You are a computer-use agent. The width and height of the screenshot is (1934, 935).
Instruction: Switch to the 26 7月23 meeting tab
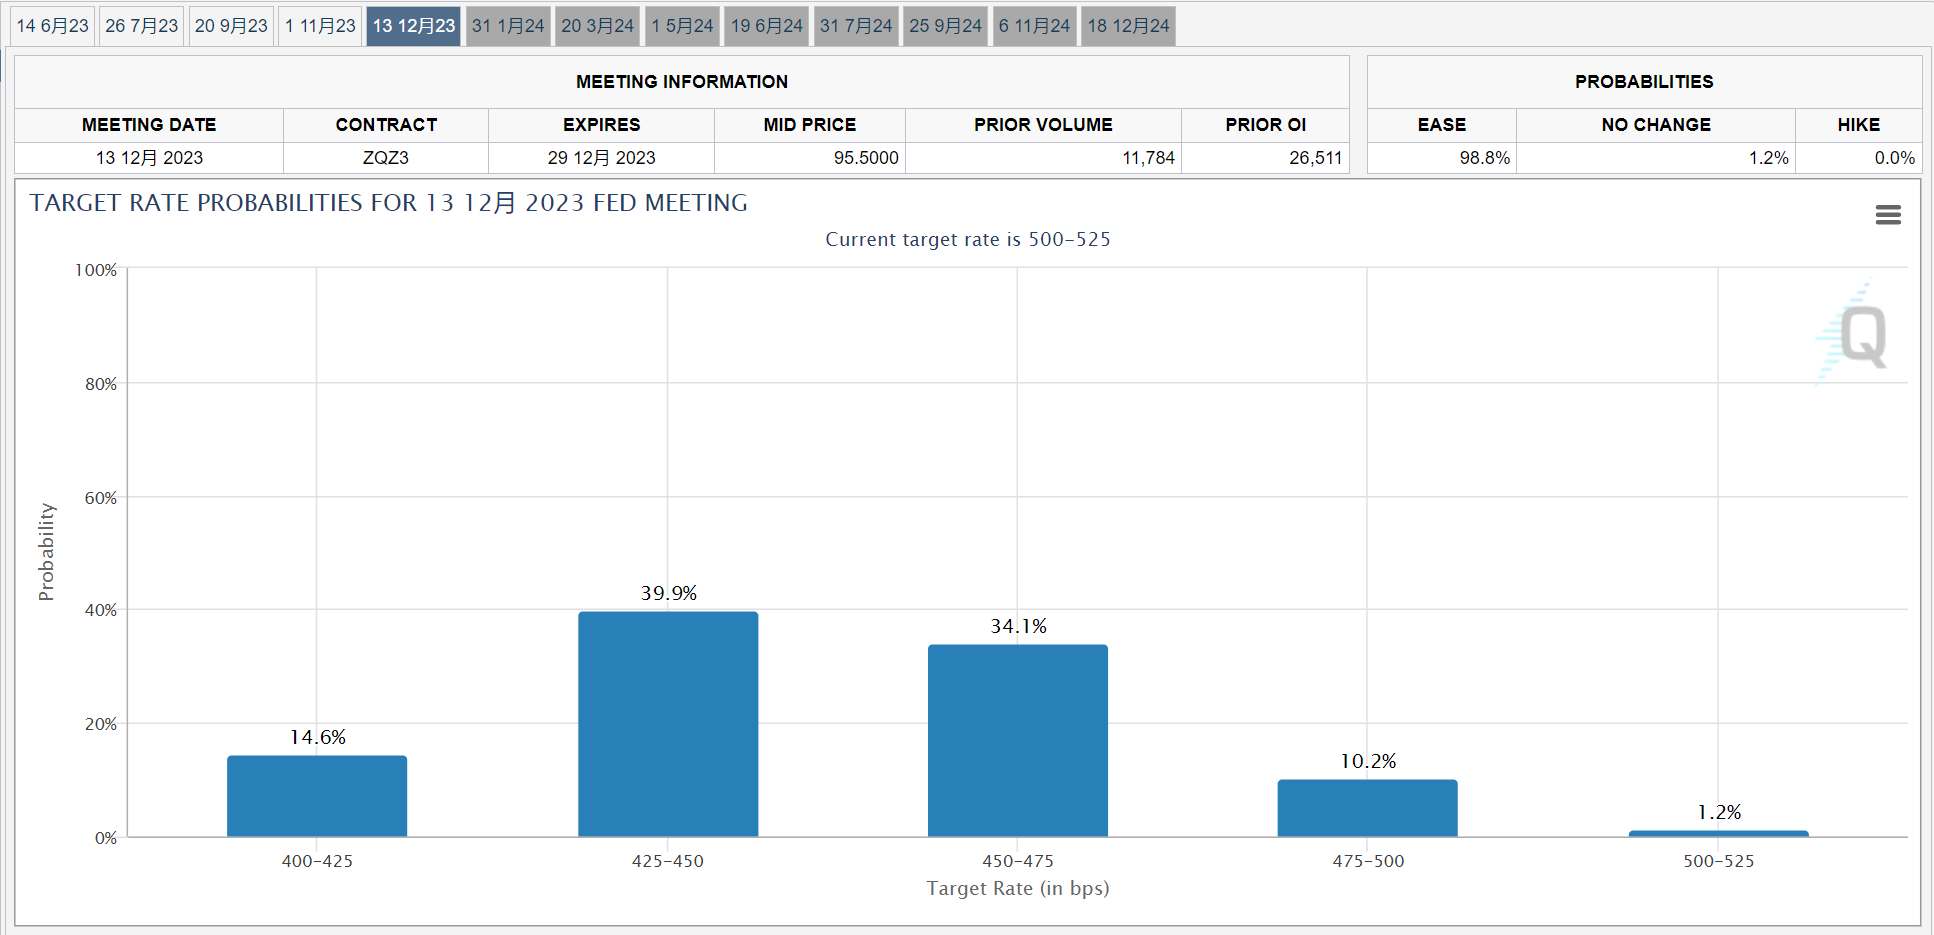(141, 26)
